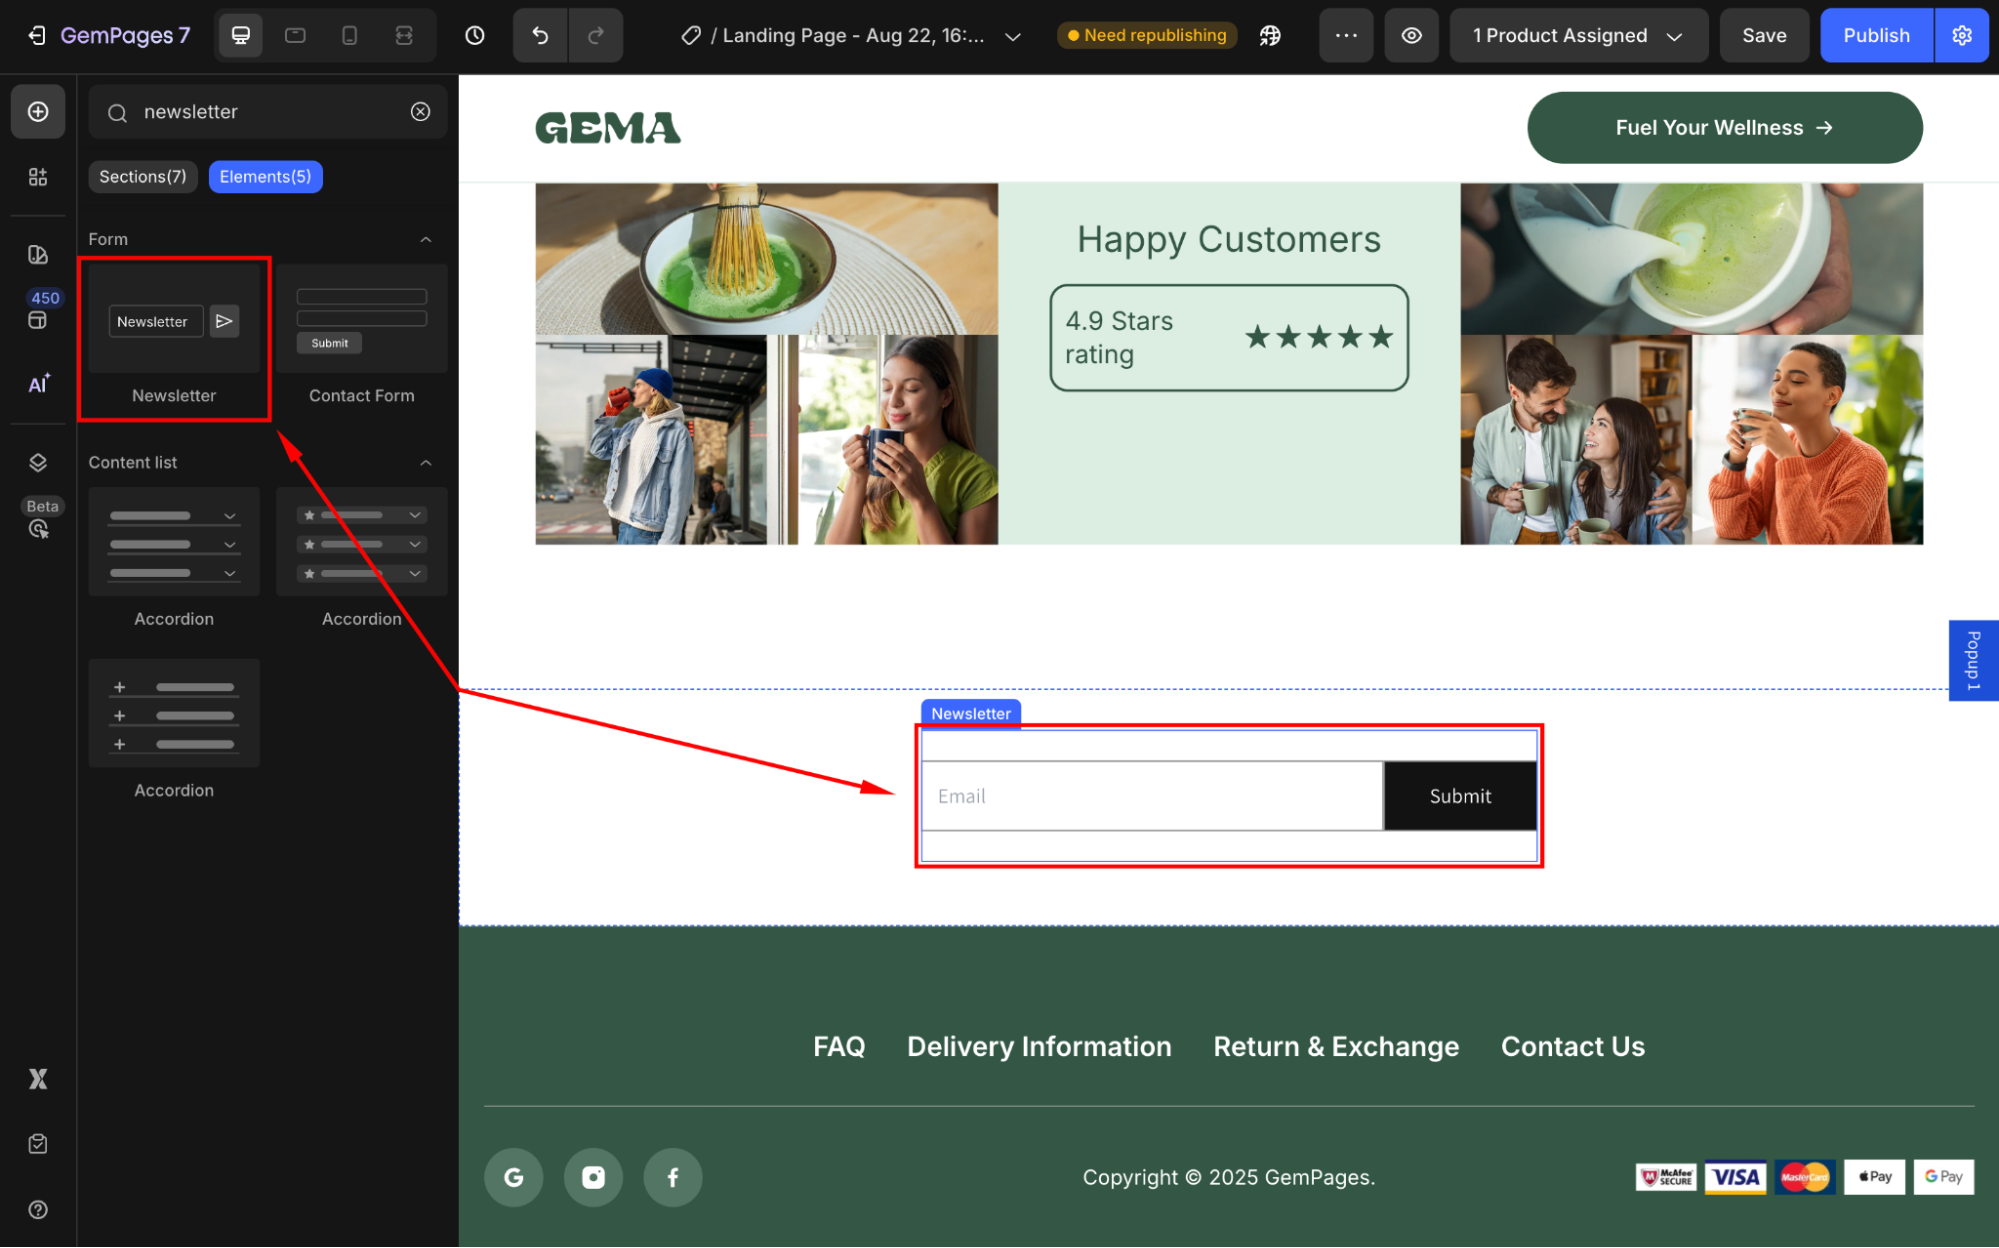Switch to Sections(7) tab
The width and height of the screenshot is (1999, 1248).
[143, 177]
